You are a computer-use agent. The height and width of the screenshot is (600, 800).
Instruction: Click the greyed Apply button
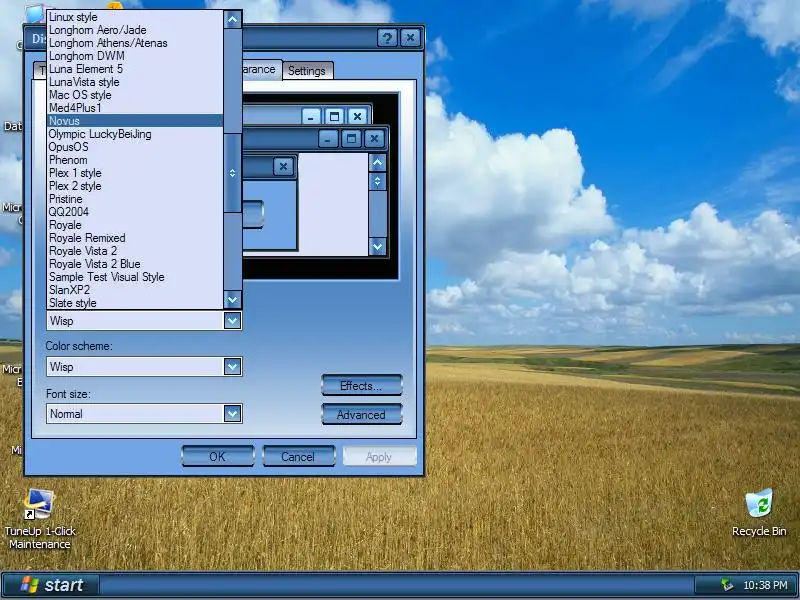tap(379, 457)
